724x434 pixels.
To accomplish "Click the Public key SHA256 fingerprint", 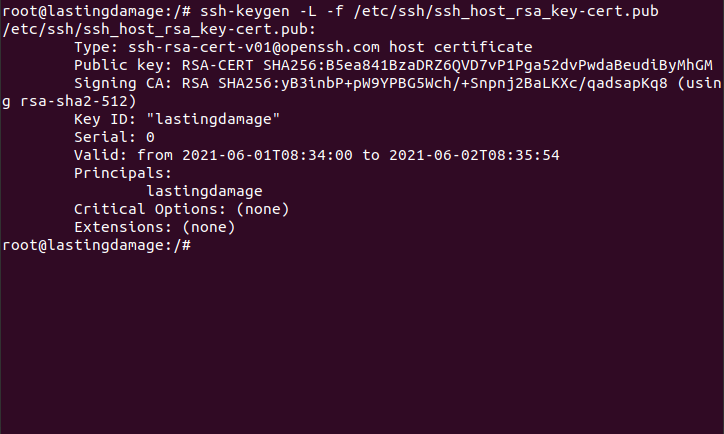I will point(488,65).
